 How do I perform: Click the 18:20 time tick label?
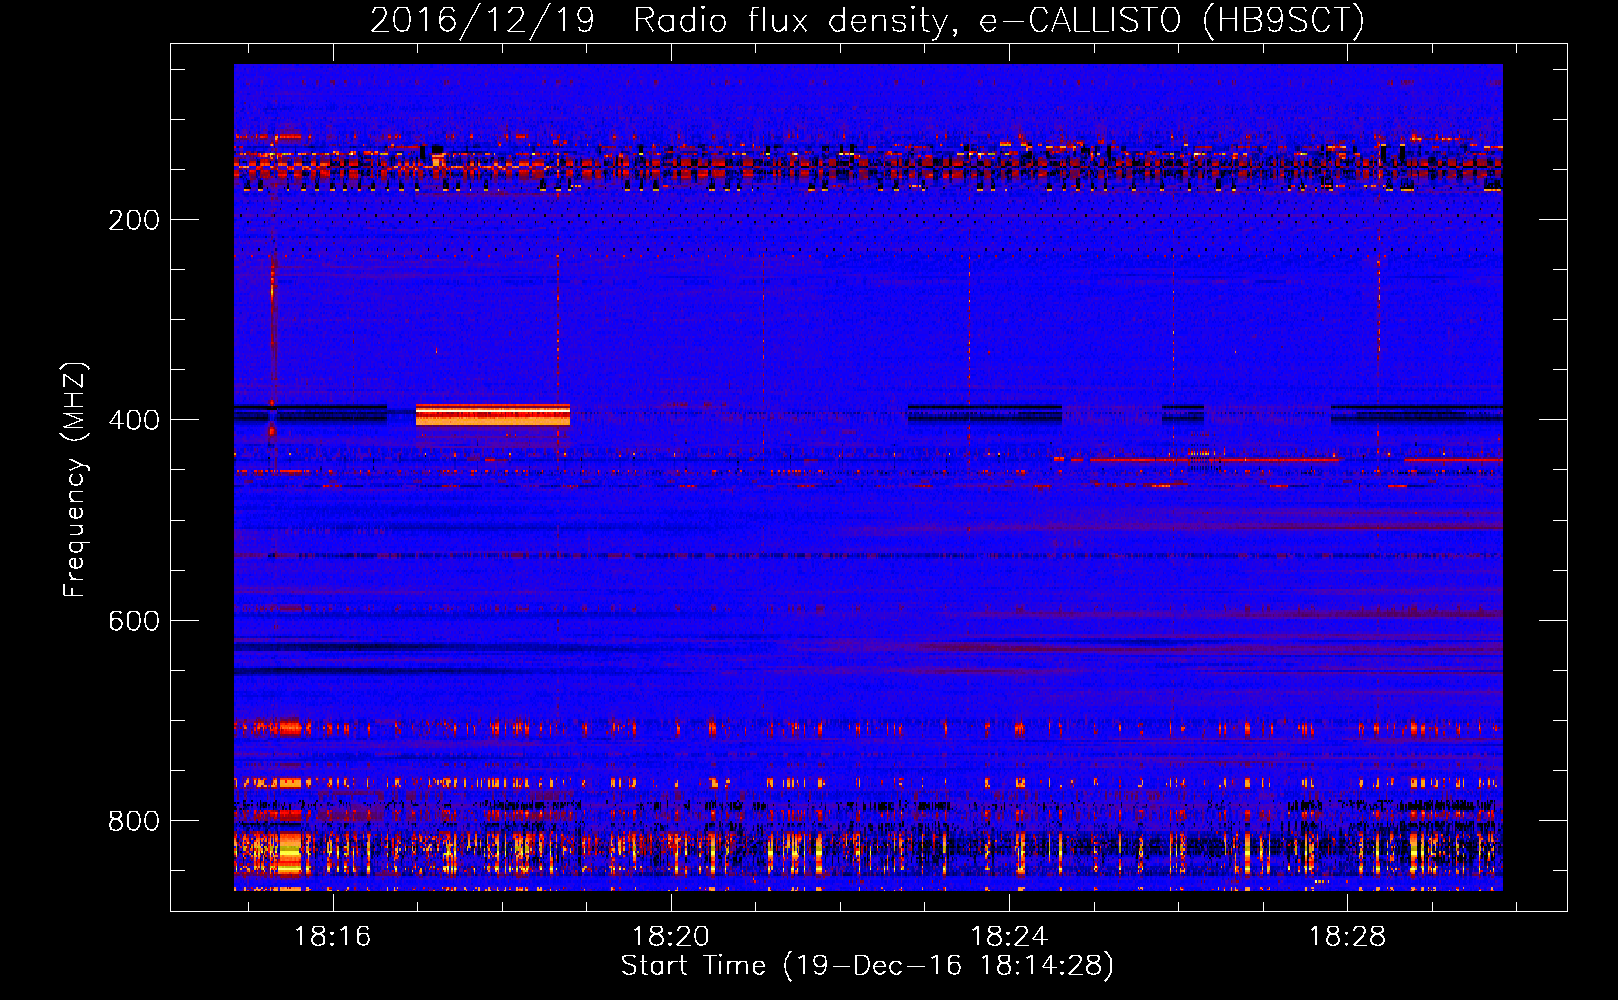coord(671,936)
